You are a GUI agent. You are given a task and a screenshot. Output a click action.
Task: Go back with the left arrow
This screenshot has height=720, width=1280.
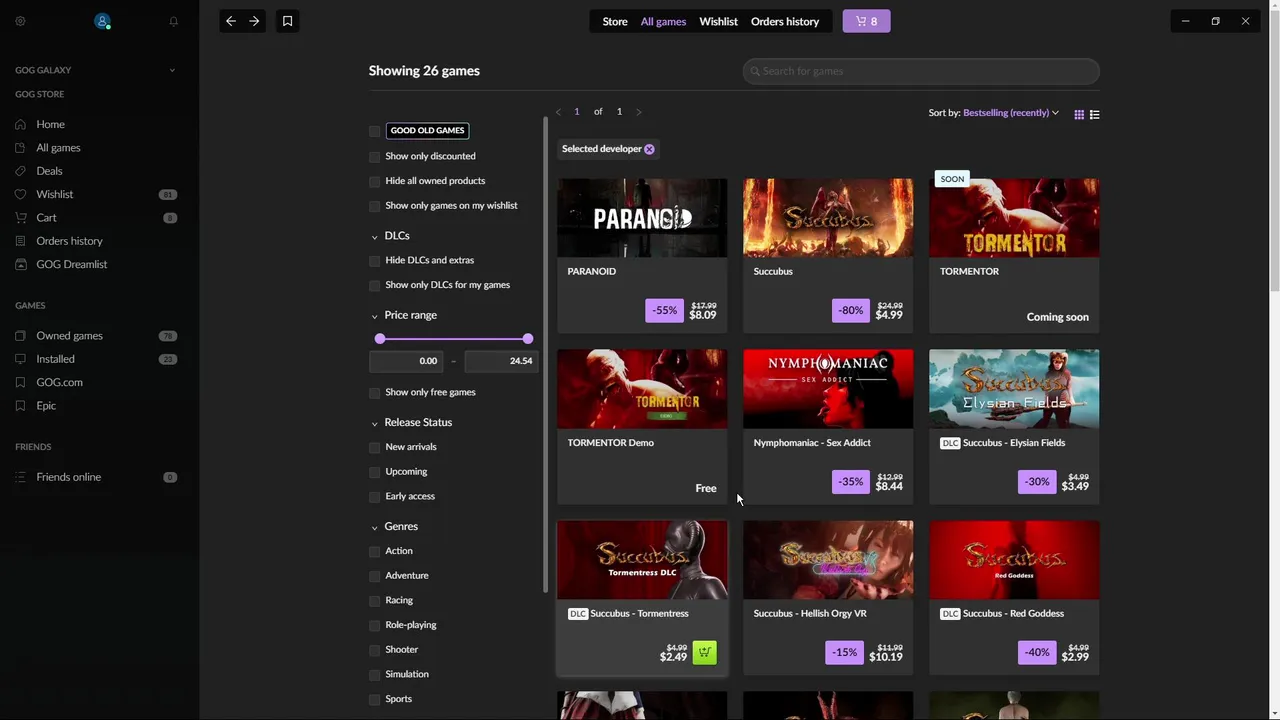point(231,21)
